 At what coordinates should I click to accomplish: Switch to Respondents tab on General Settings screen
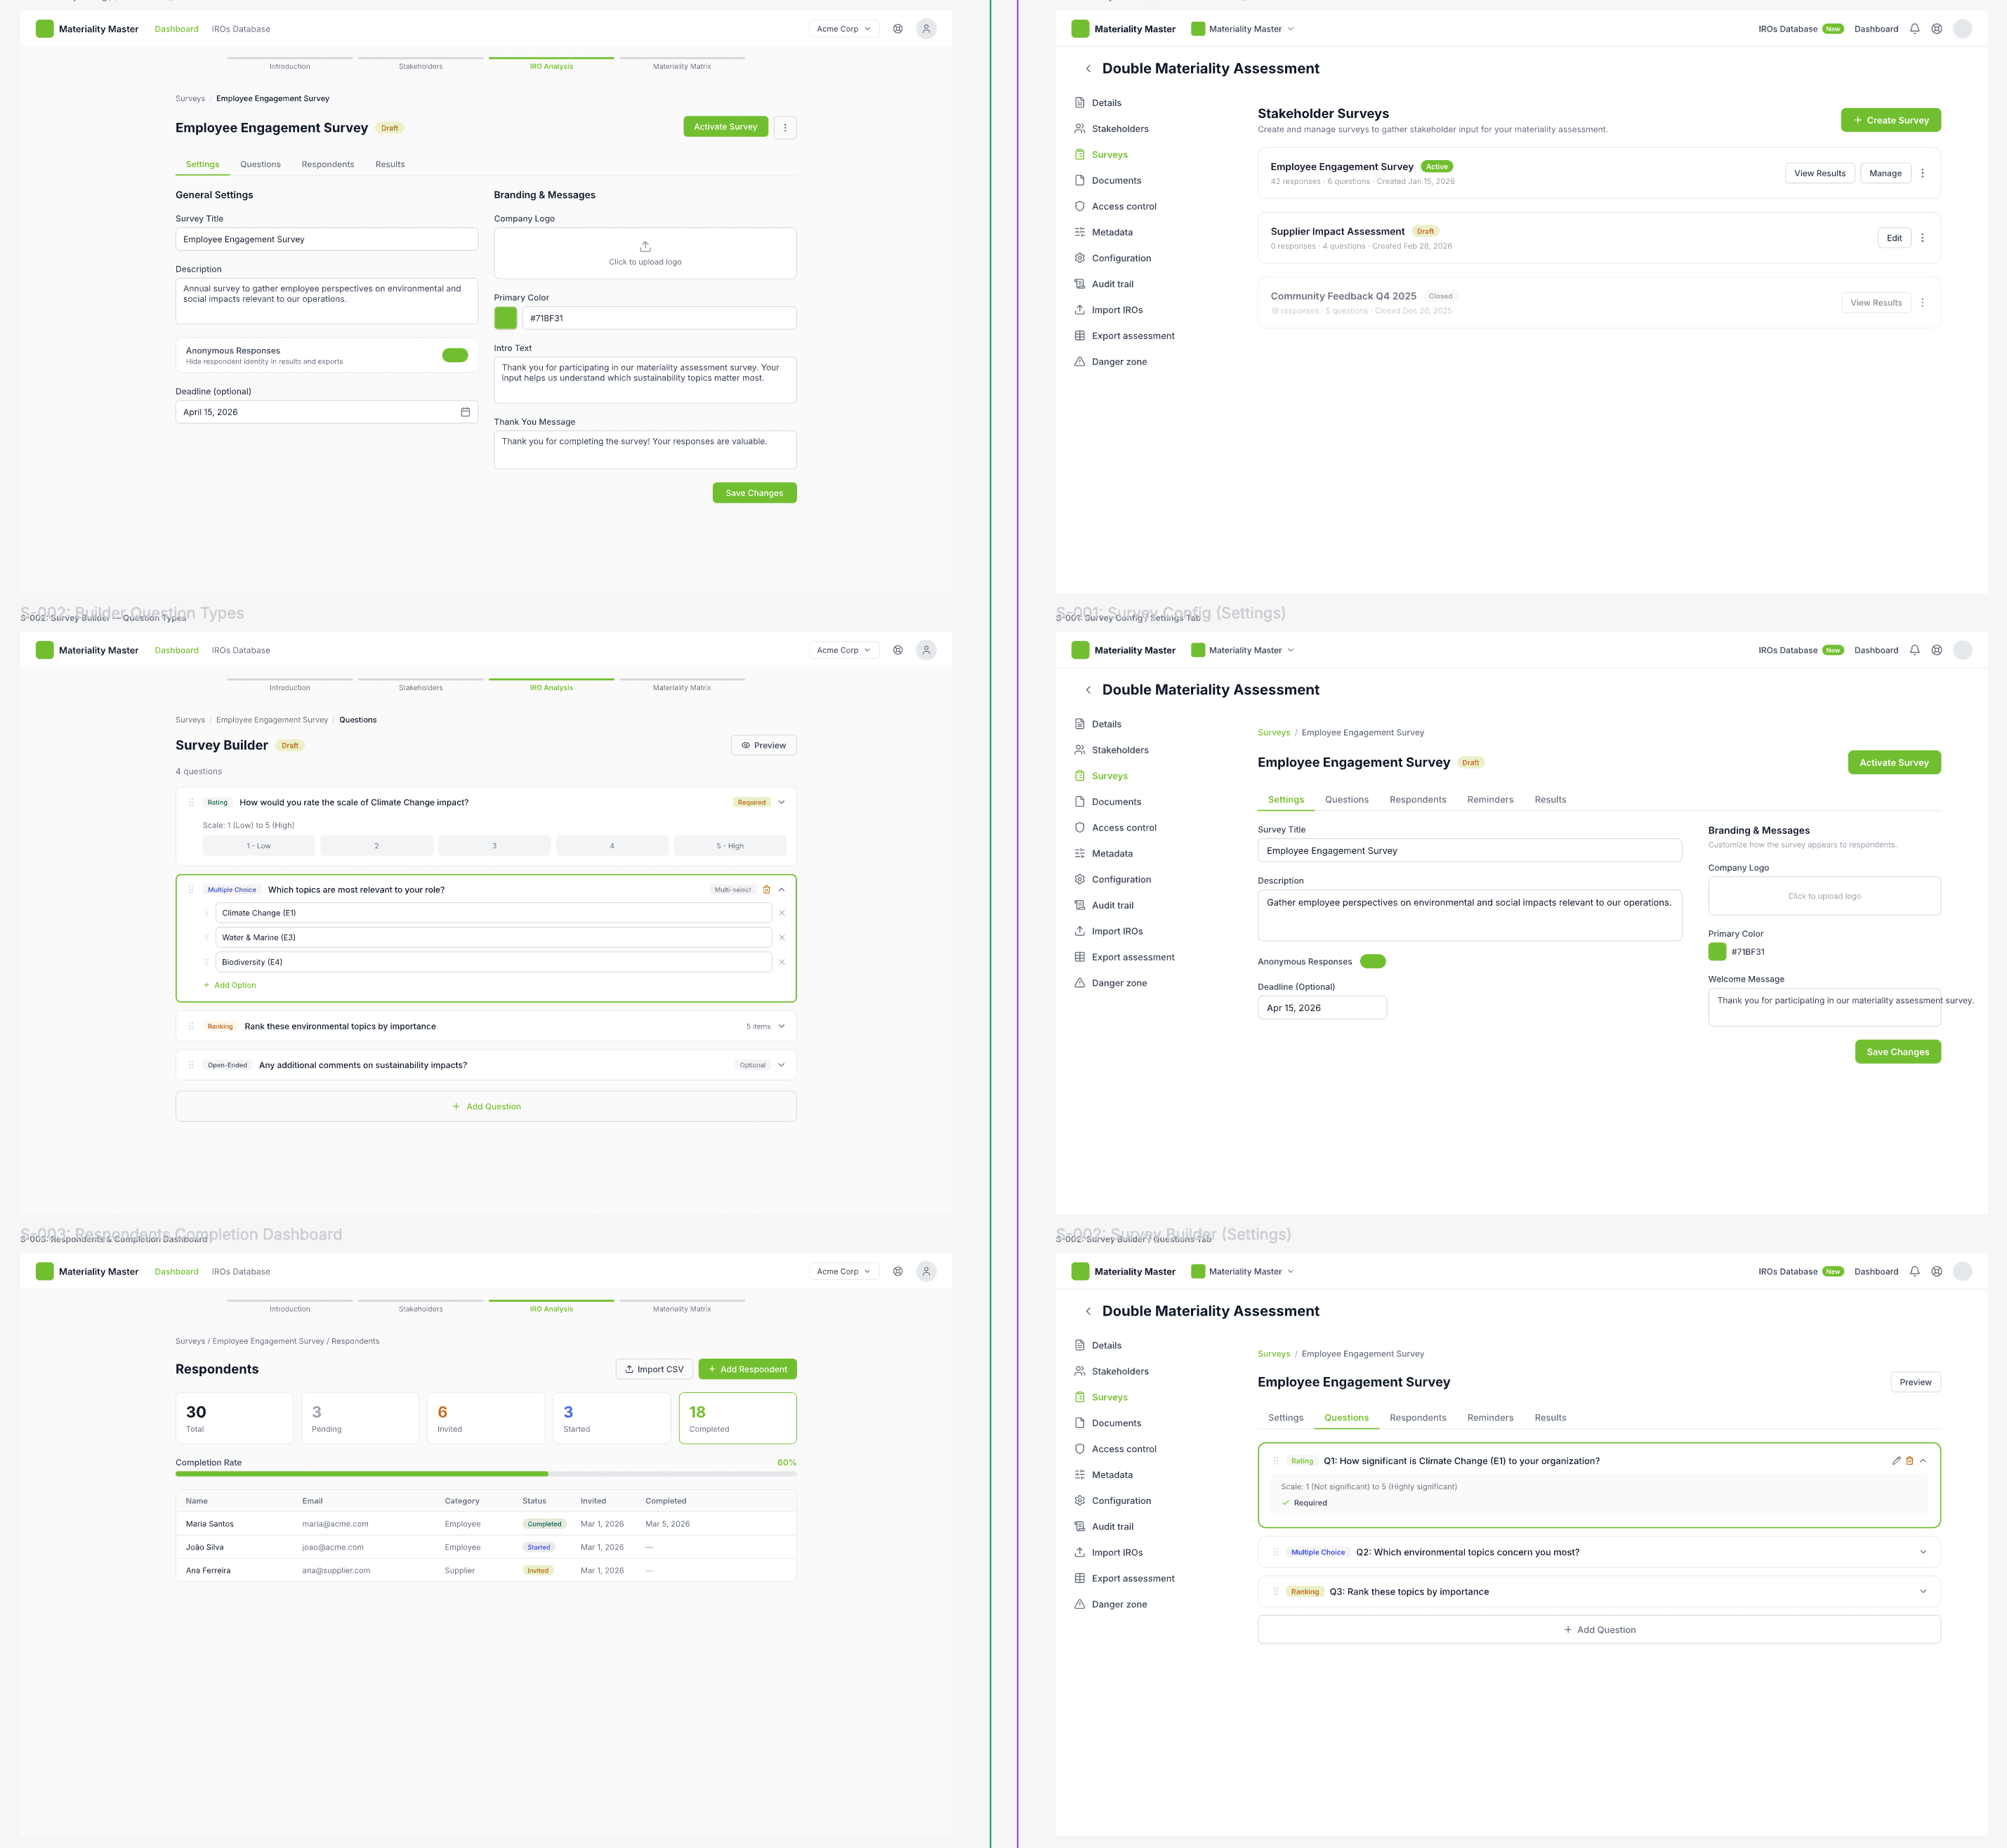click(328, 164)
